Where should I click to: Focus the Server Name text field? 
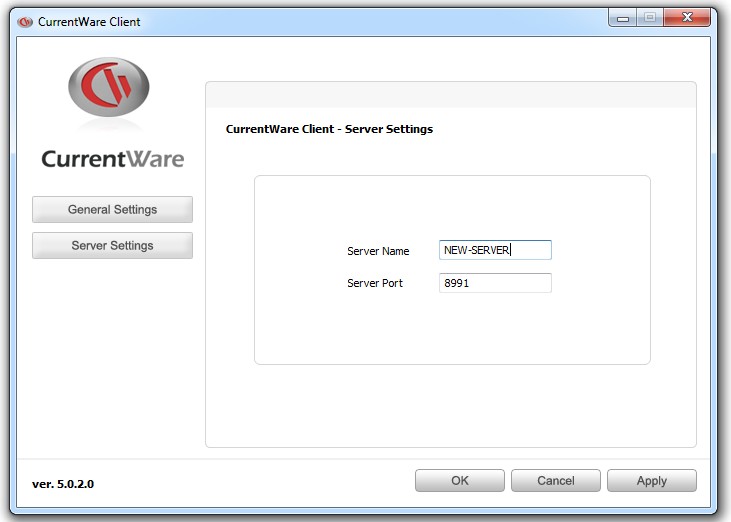pyautogui.click(x=495, y=251)
